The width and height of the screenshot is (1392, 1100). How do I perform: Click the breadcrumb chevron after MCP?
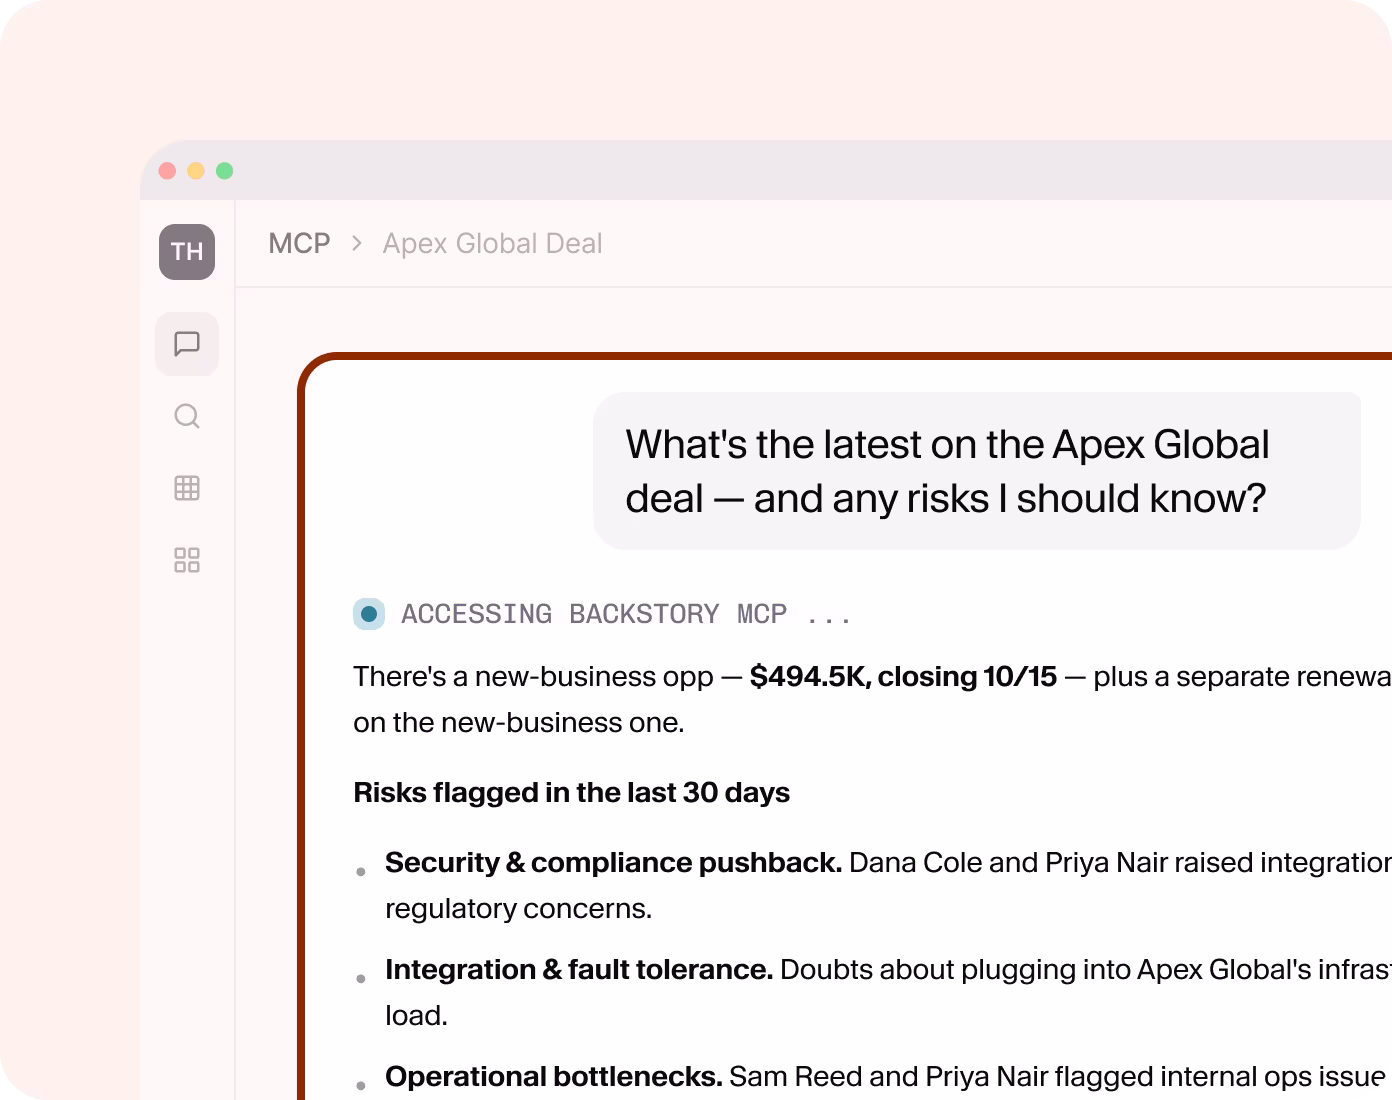357,244
